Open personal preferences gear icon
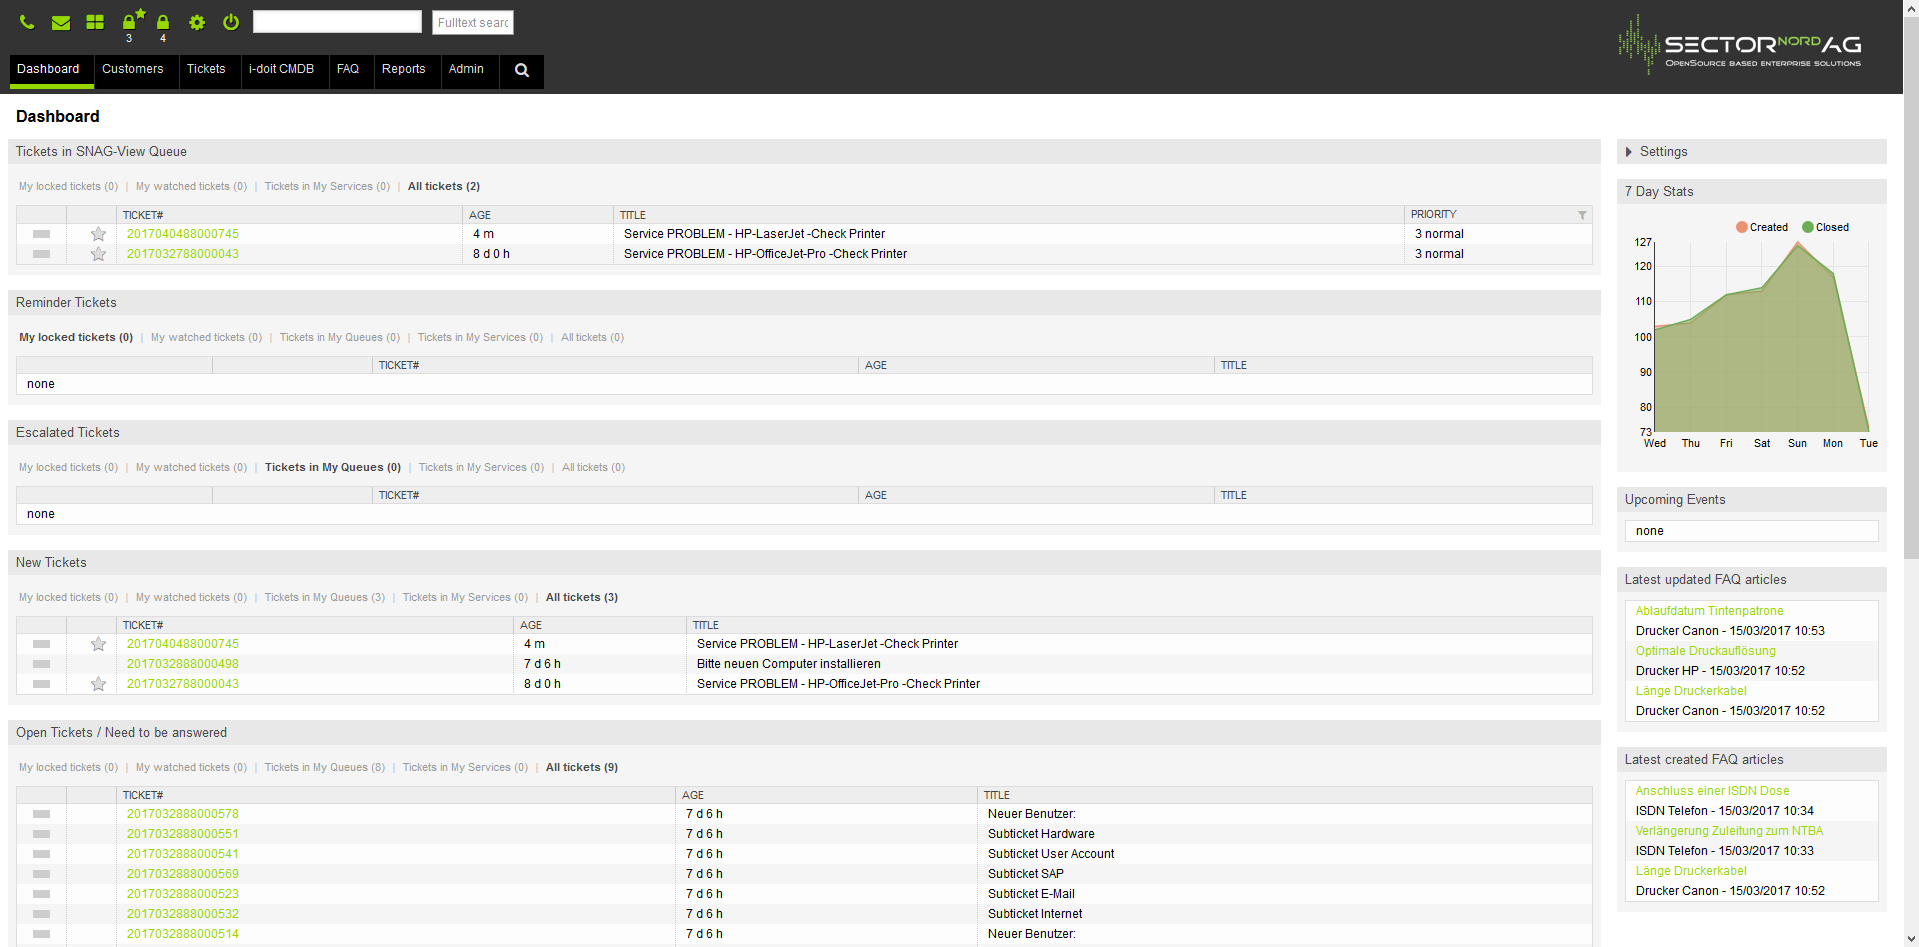Image resolution: width=1919 pixels, height=947 pixels. 197,22
